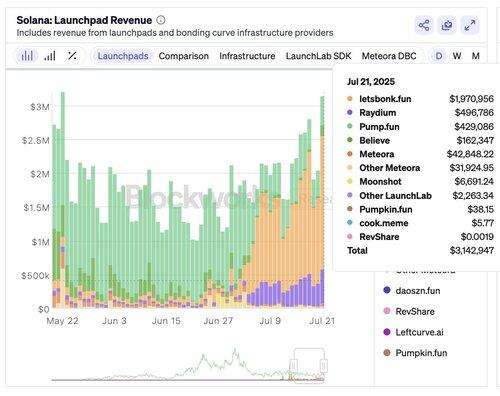Select monthly M interval
The height and width of the screenshot is (396, 500).
click(x=476, y=56)
